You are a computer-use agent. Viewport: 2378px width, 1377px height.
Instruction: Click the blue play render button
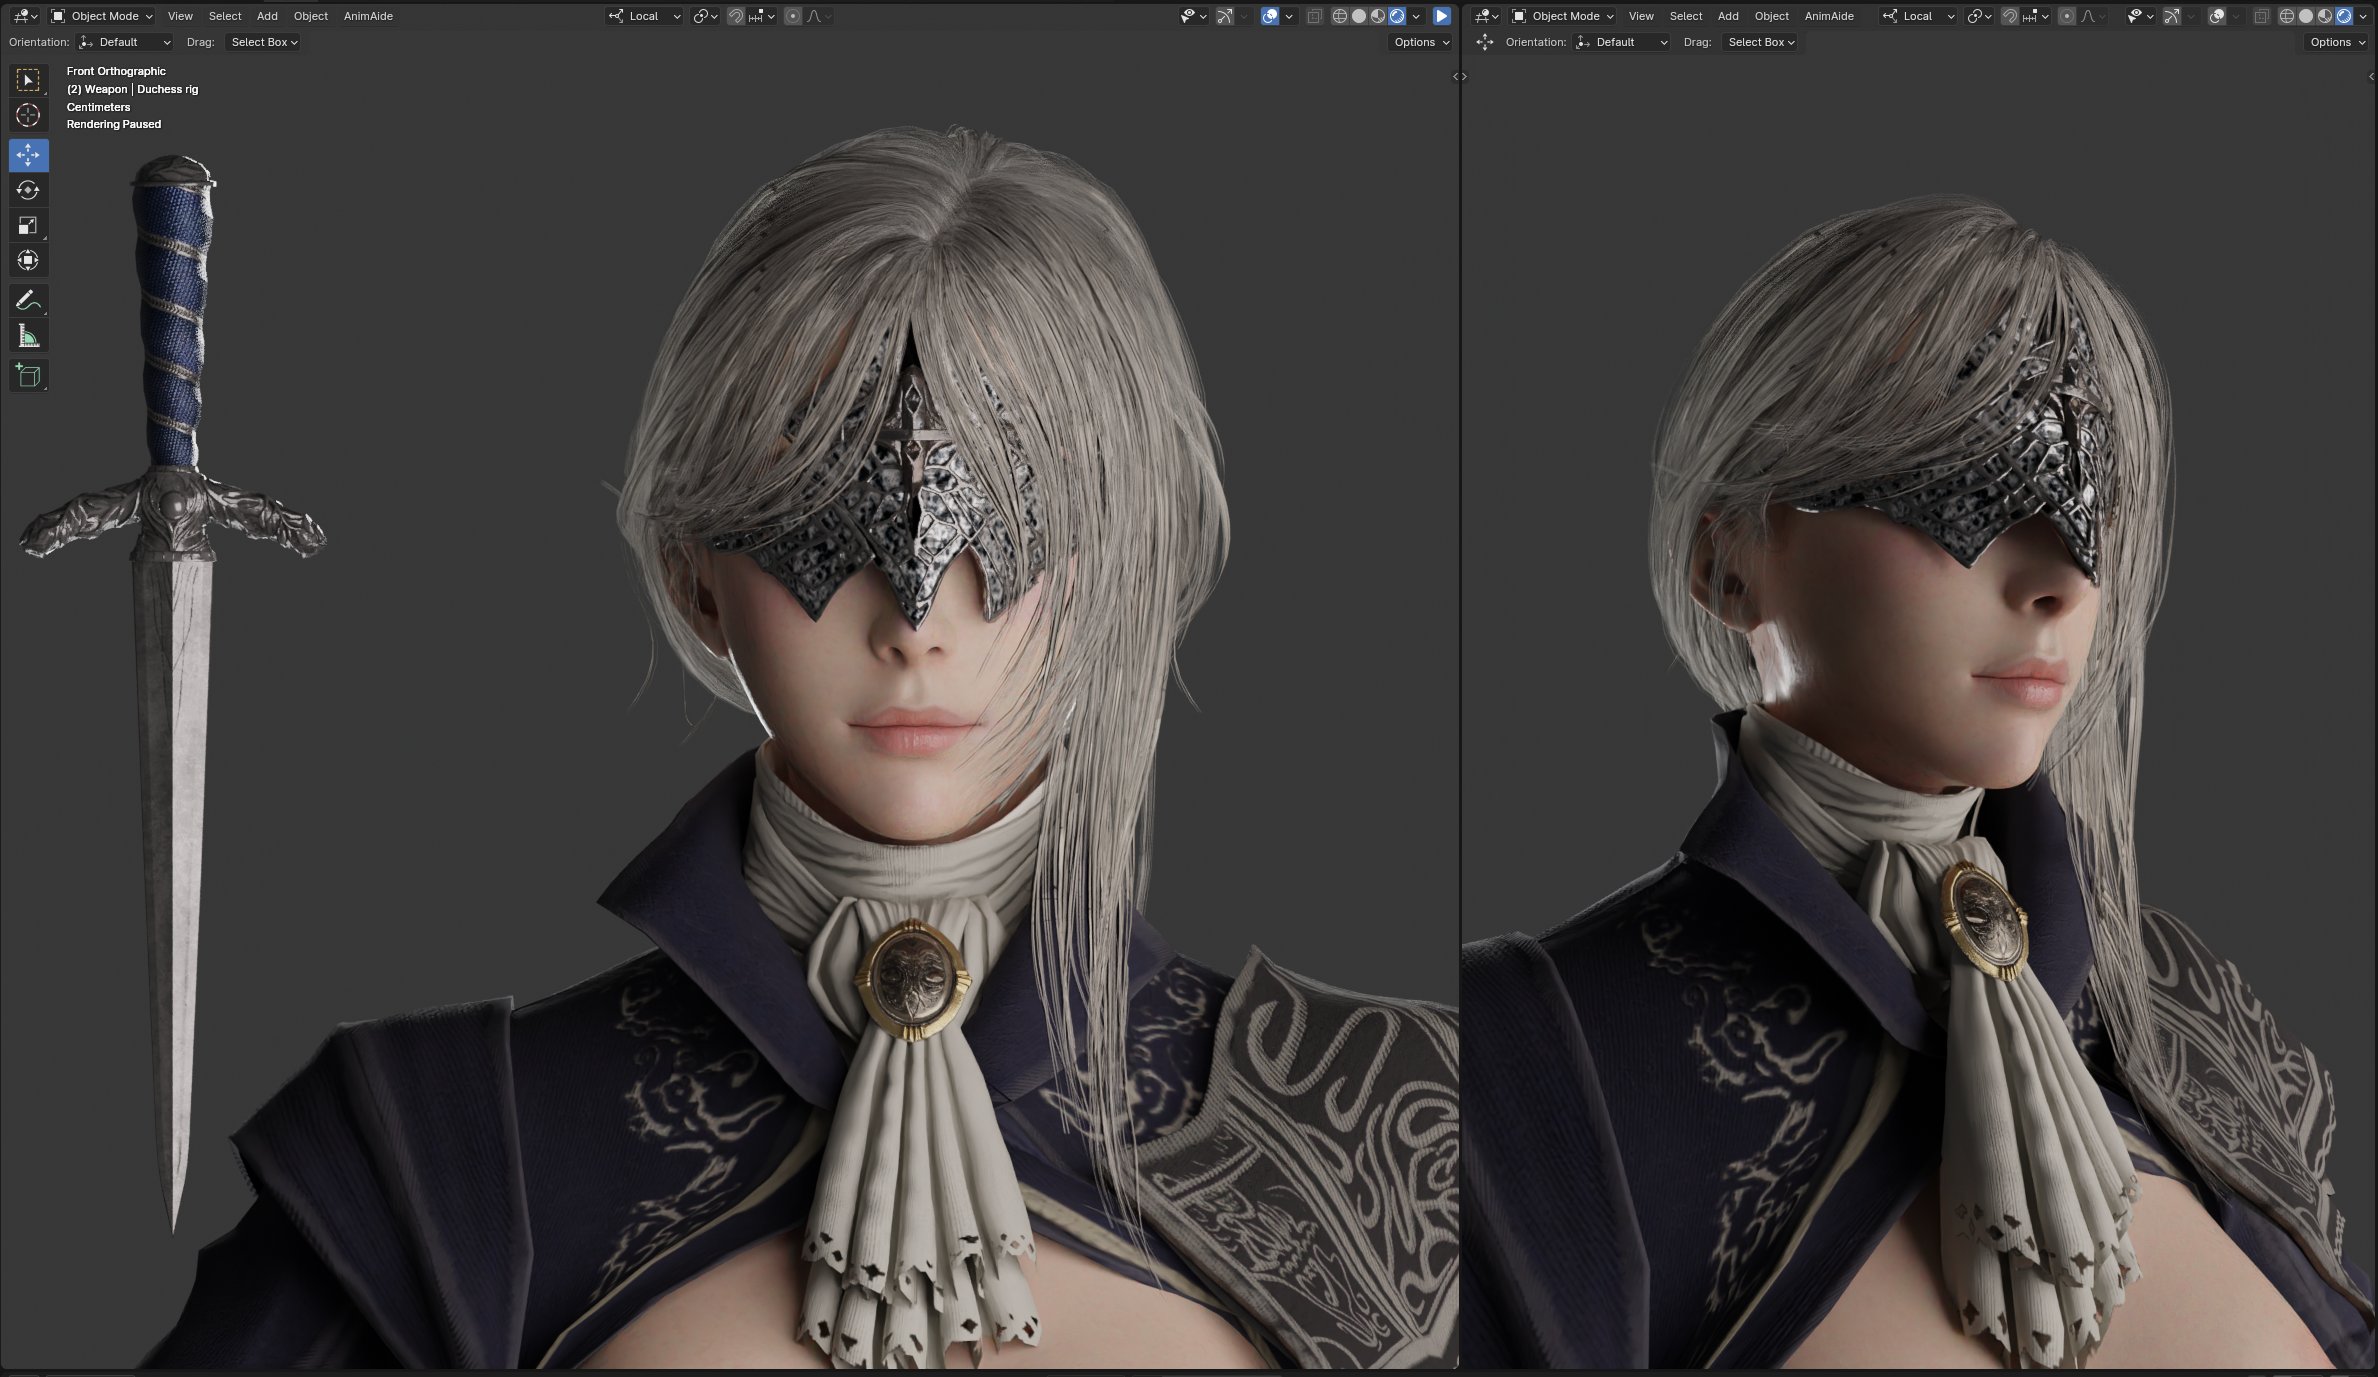tap(1442, 16)
